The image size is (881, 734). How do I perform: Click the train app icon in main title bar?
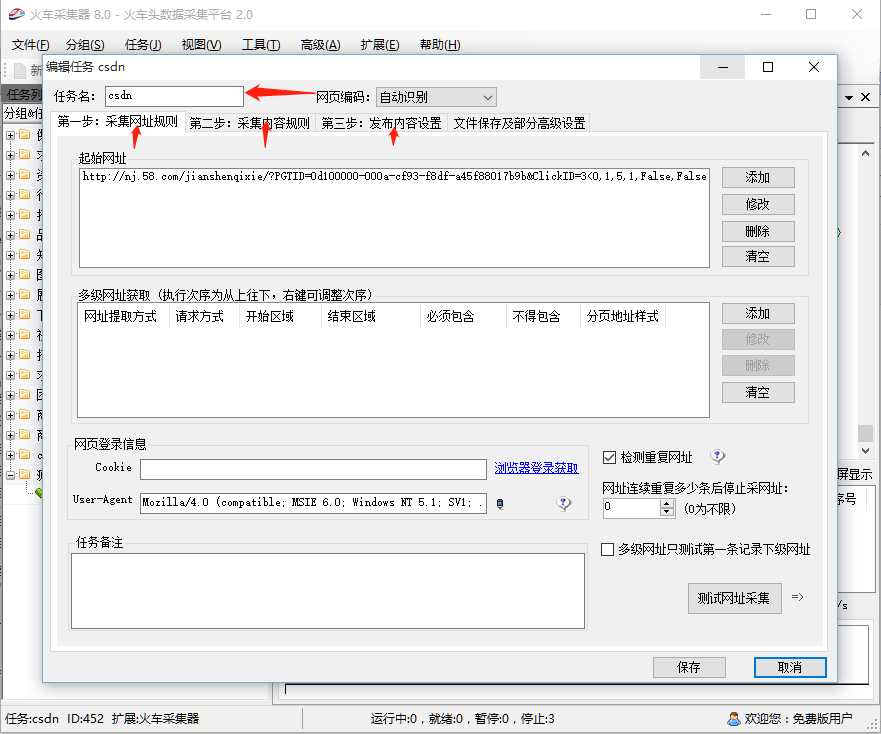coord(16,14)
